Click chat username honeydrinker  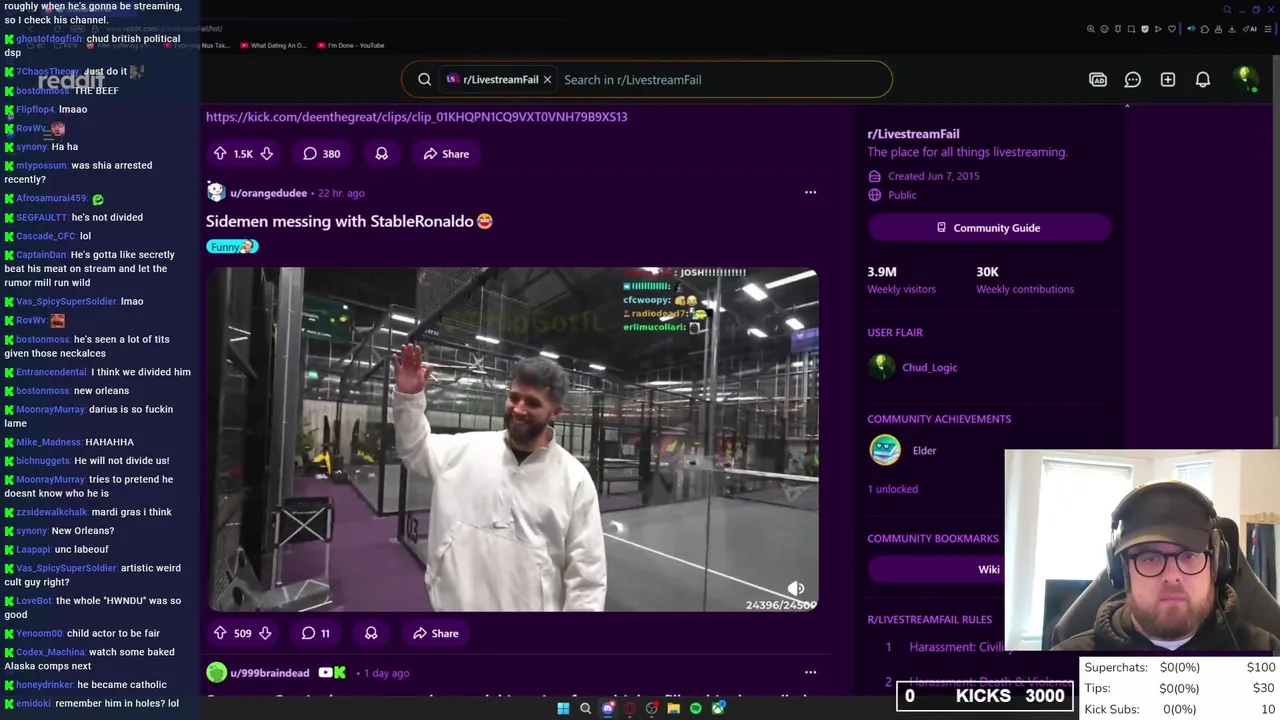(45, 685)
